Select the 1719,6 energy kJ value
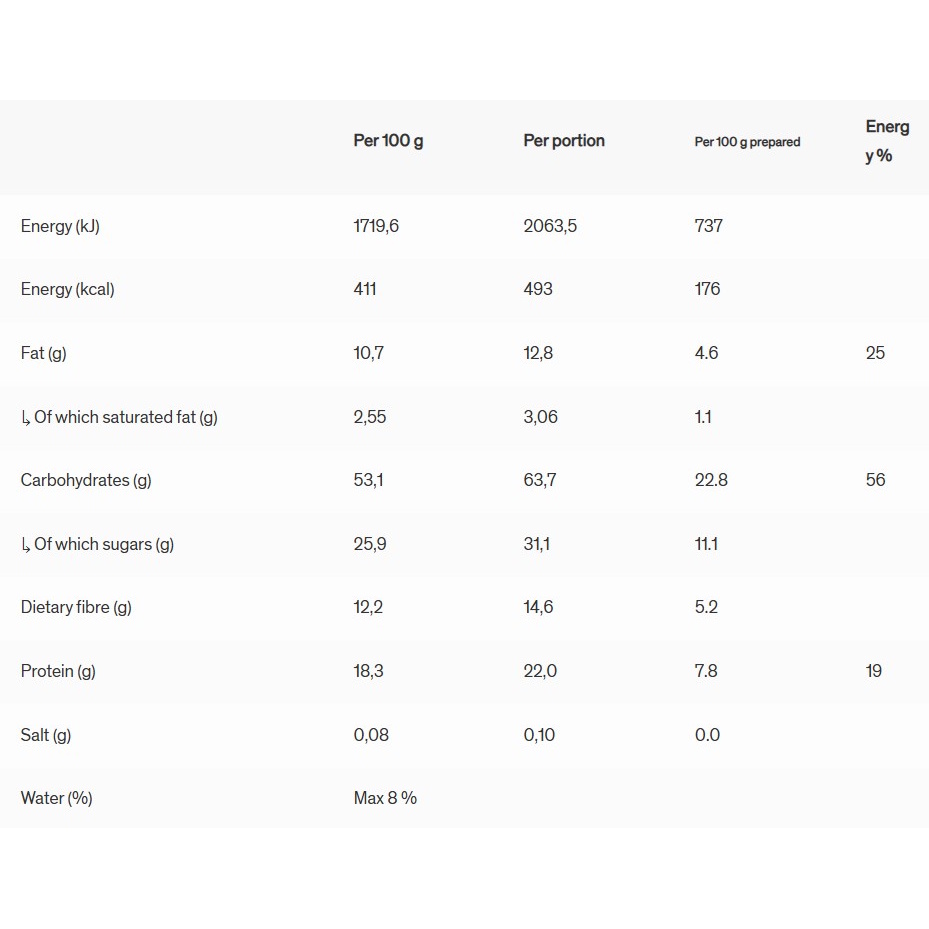This screenshot has width=929, height=929. pyautogui.click(x=376, y=226)
